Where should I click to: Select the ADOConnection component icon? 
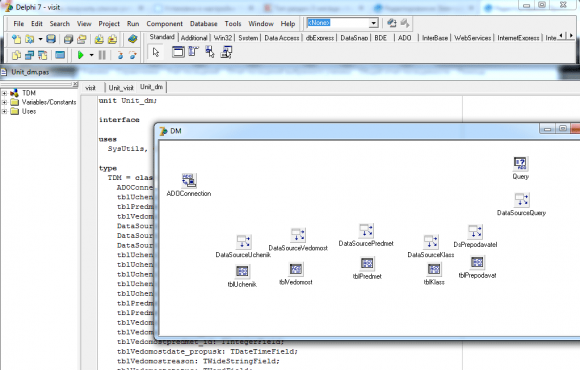click(x=189, y=180)
